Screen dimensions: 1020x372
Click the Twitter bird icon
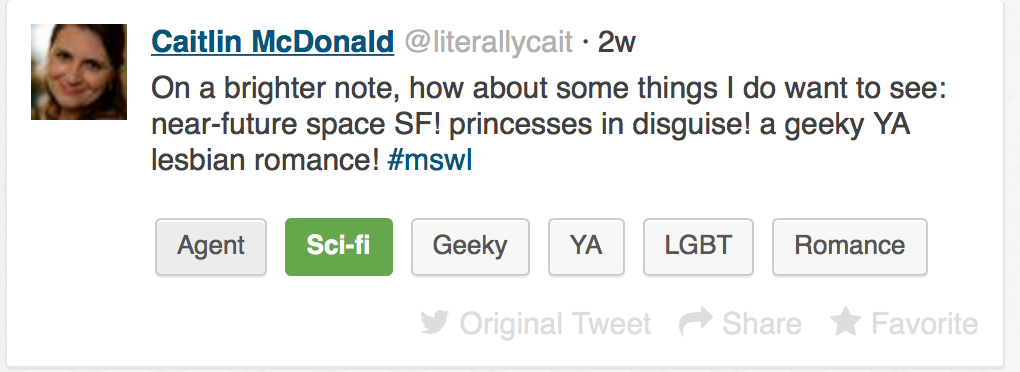435,323
